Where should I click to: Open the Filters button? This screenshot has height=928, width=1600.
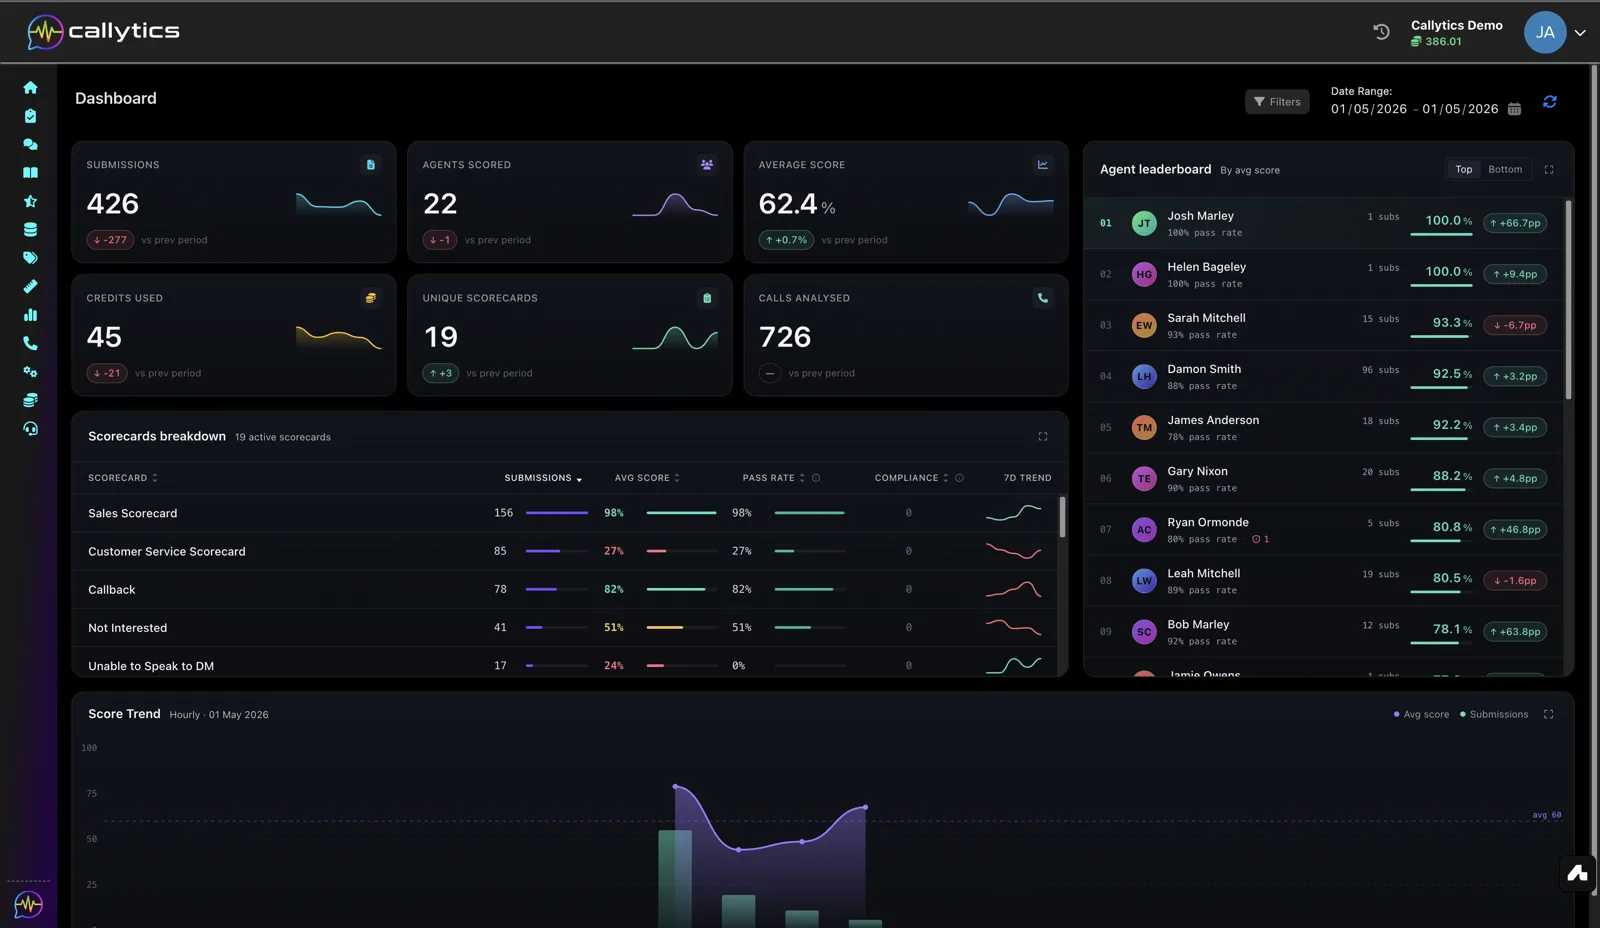pyautogui.click(x=1277, y=102)
